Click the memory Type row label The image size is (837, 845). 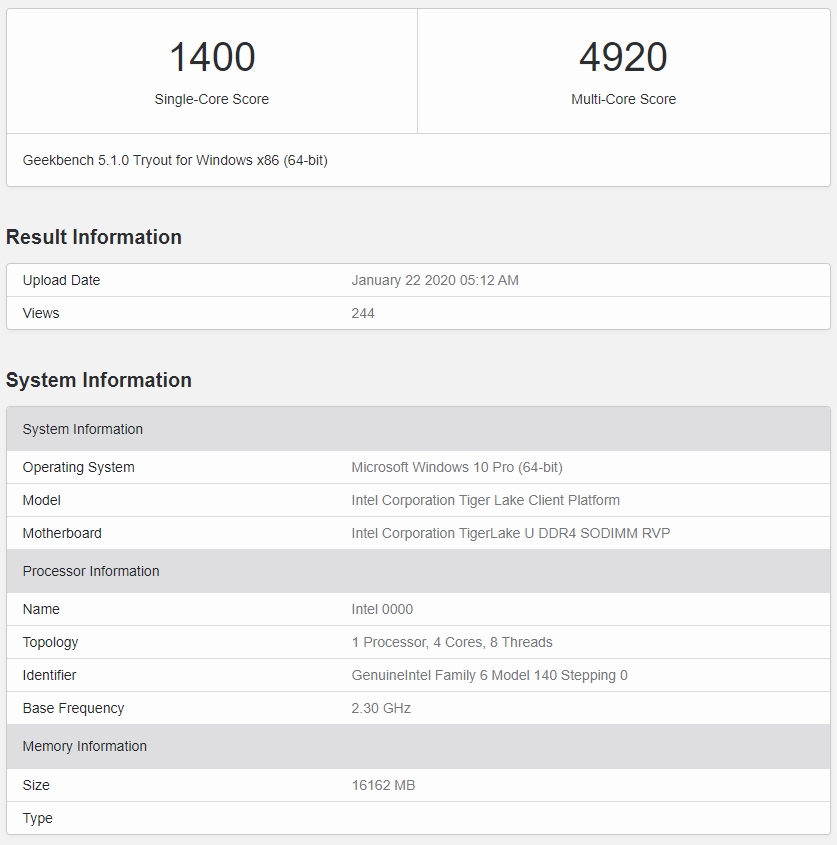pos(38,818)
